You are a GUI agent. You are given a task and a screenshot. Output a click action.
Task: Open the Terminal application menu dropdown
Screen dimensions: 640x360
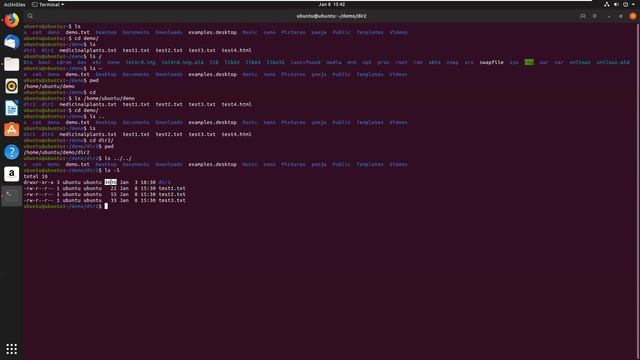pyautogui.click(x=48, y=4)
